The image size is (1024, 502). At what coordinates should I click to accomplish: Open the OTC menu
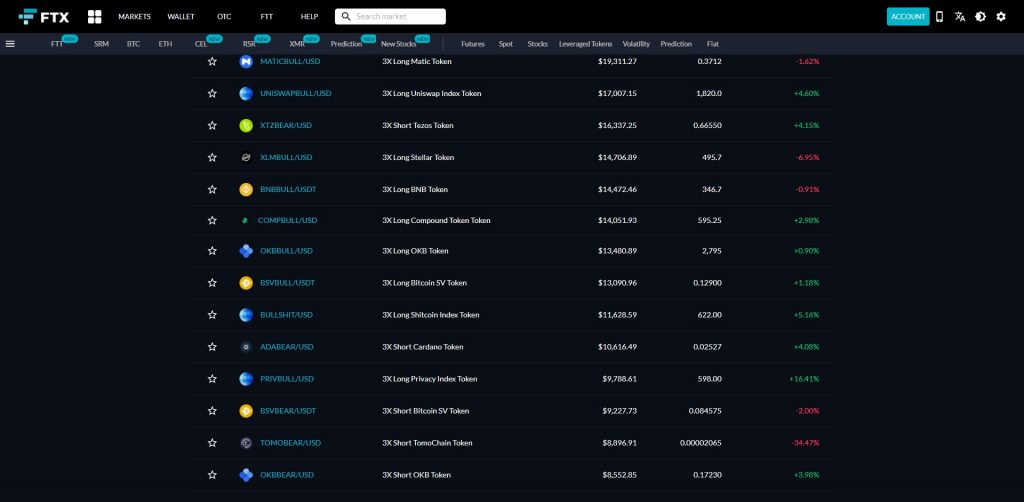coord(224,17)
